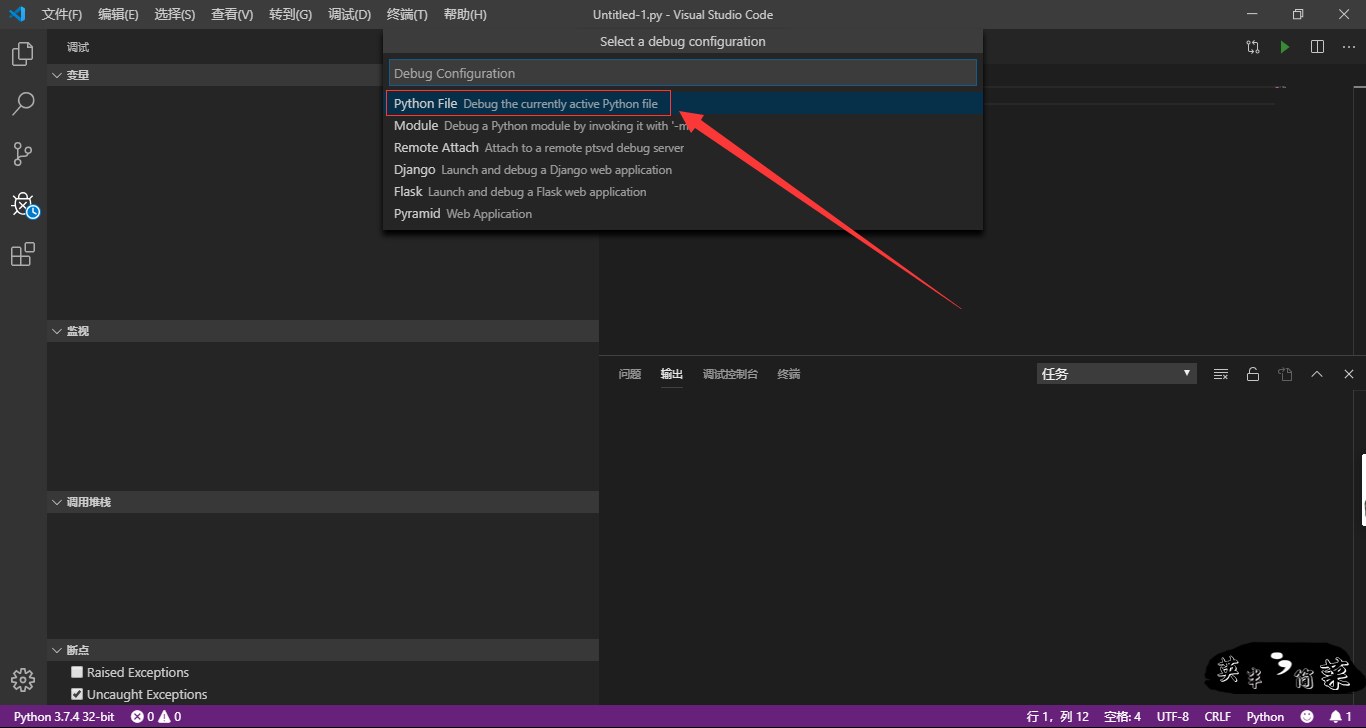1366x728 pixels.
Task: Collapse the 变量 (Variables) section
Action: 323,75
